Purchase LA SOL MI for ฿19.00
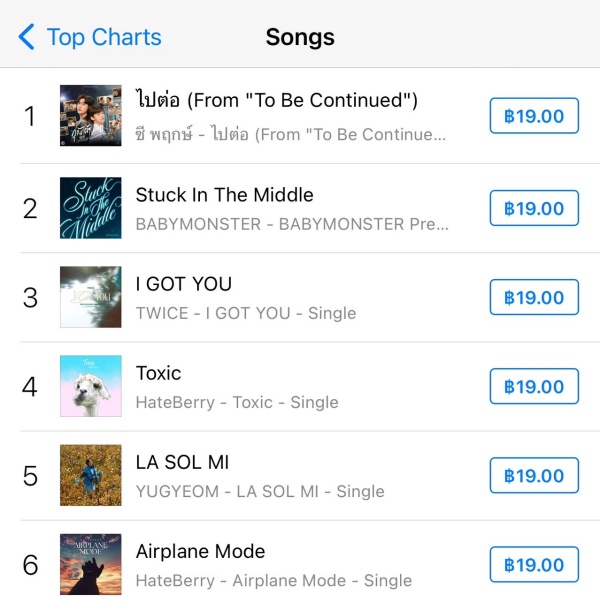Image resolution: width=600 pixels, height=602 pixels. [x=534, y=475]
